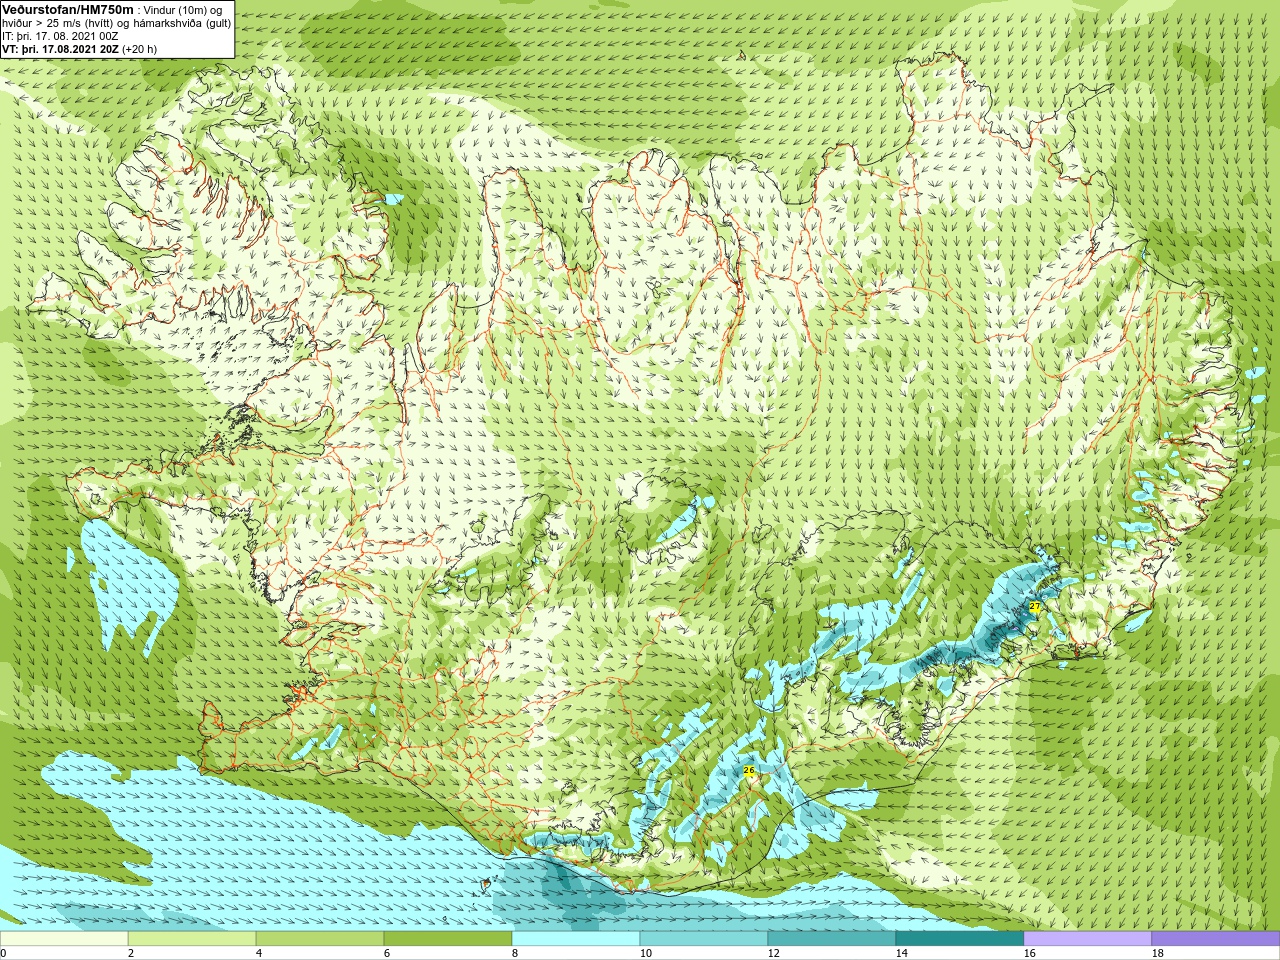Select the 8–10 m/s light cyan legend swatch
This screenshot has width=1280, height=960.
[576, 939]
